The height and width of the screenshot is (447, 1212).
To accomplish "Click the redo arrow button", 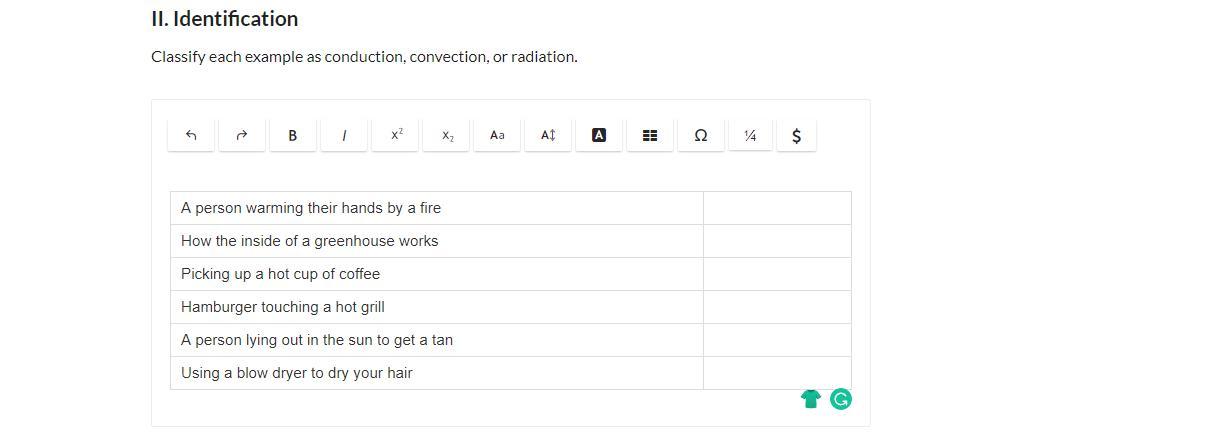I will (x=241, y=135).
